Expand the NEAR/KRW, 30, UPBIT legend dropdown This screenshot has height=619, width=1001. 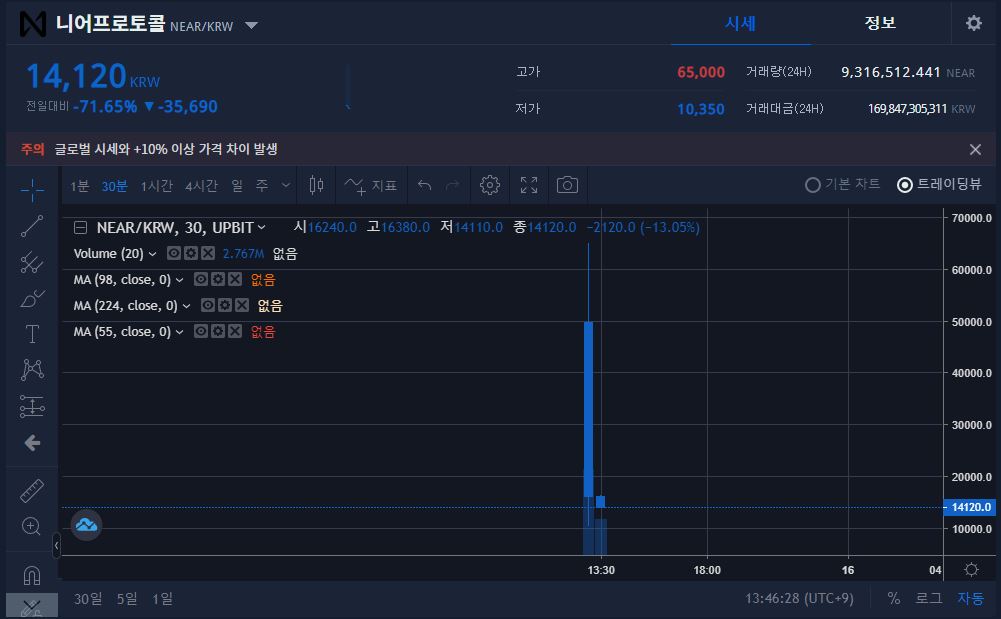(x=262, y=228)
